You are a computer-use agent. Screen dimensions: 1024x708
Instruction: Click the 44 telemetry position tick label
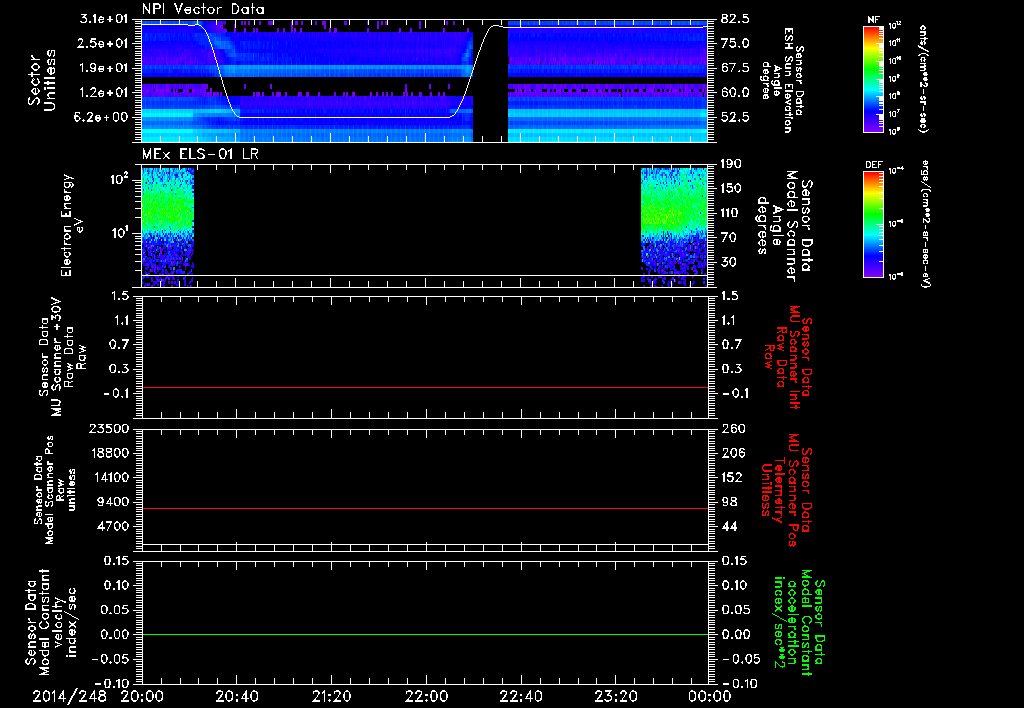[x=729, y=526]
